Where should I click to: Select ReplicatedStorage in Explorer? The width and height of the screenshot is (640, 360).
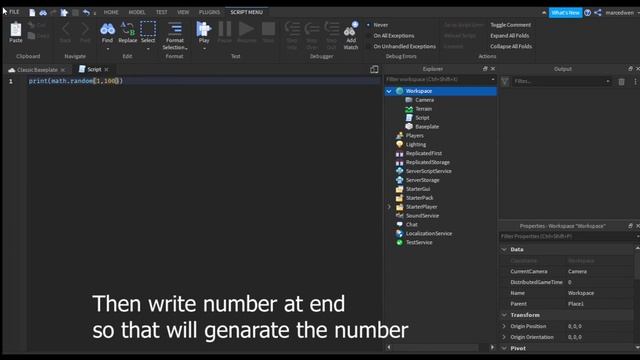(427, 162)
